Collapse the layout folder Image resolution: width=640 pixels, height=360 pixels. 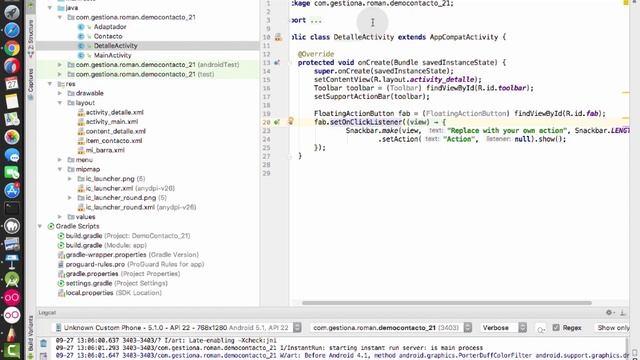point(60,103)
